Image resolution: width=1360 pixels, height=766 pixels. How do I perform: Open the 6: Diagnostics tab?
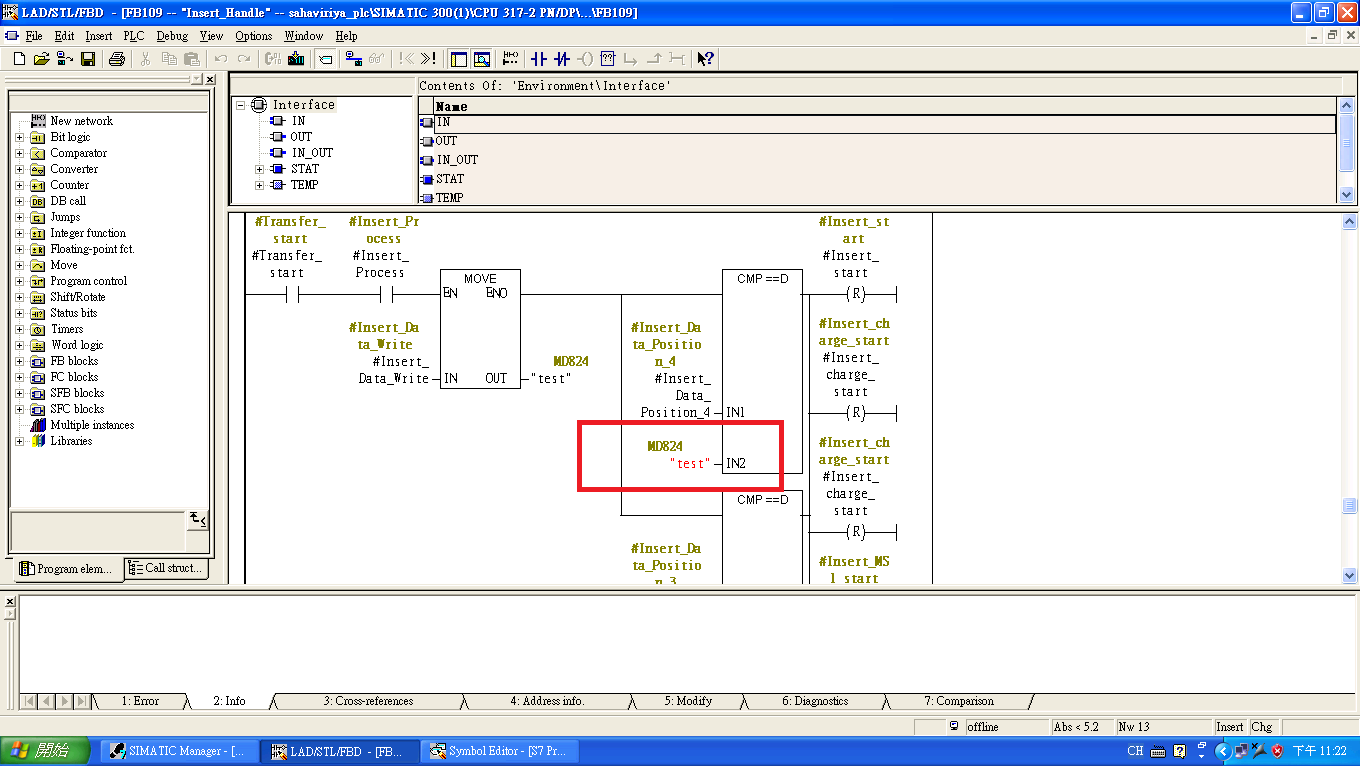tap(814, 701)
